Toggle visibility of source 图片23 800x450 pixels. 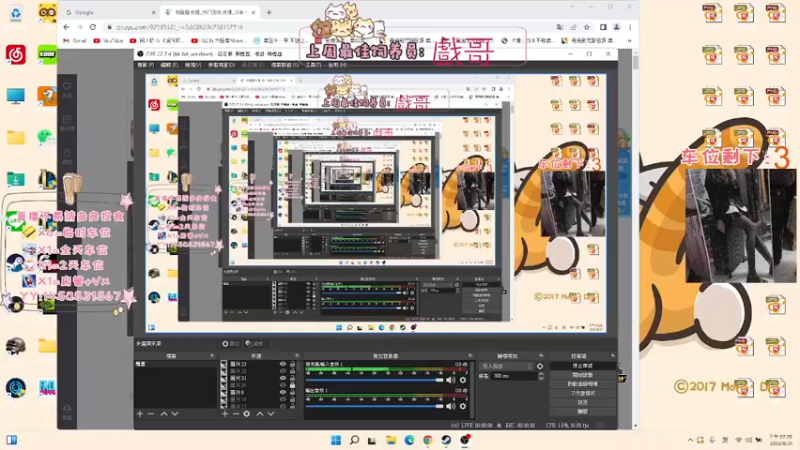coord(283,364)
